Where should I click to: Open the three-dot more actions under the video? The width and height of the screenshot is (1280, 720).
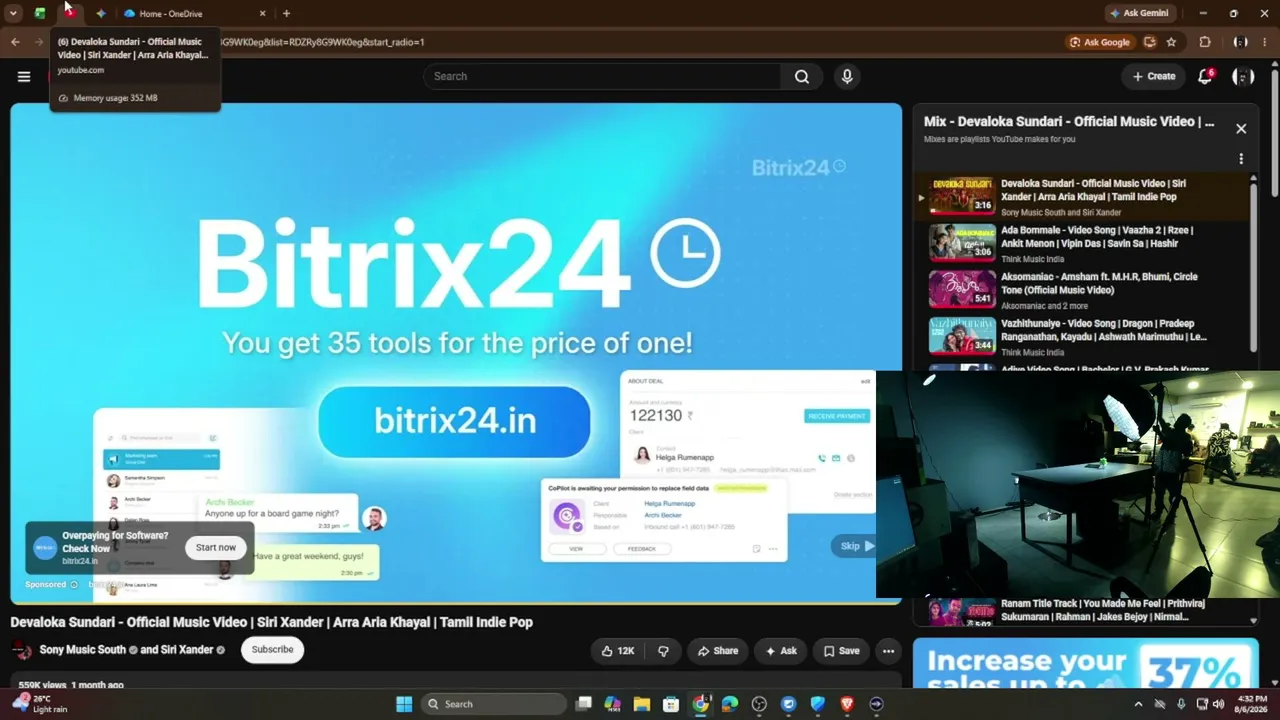click(888, 651)
